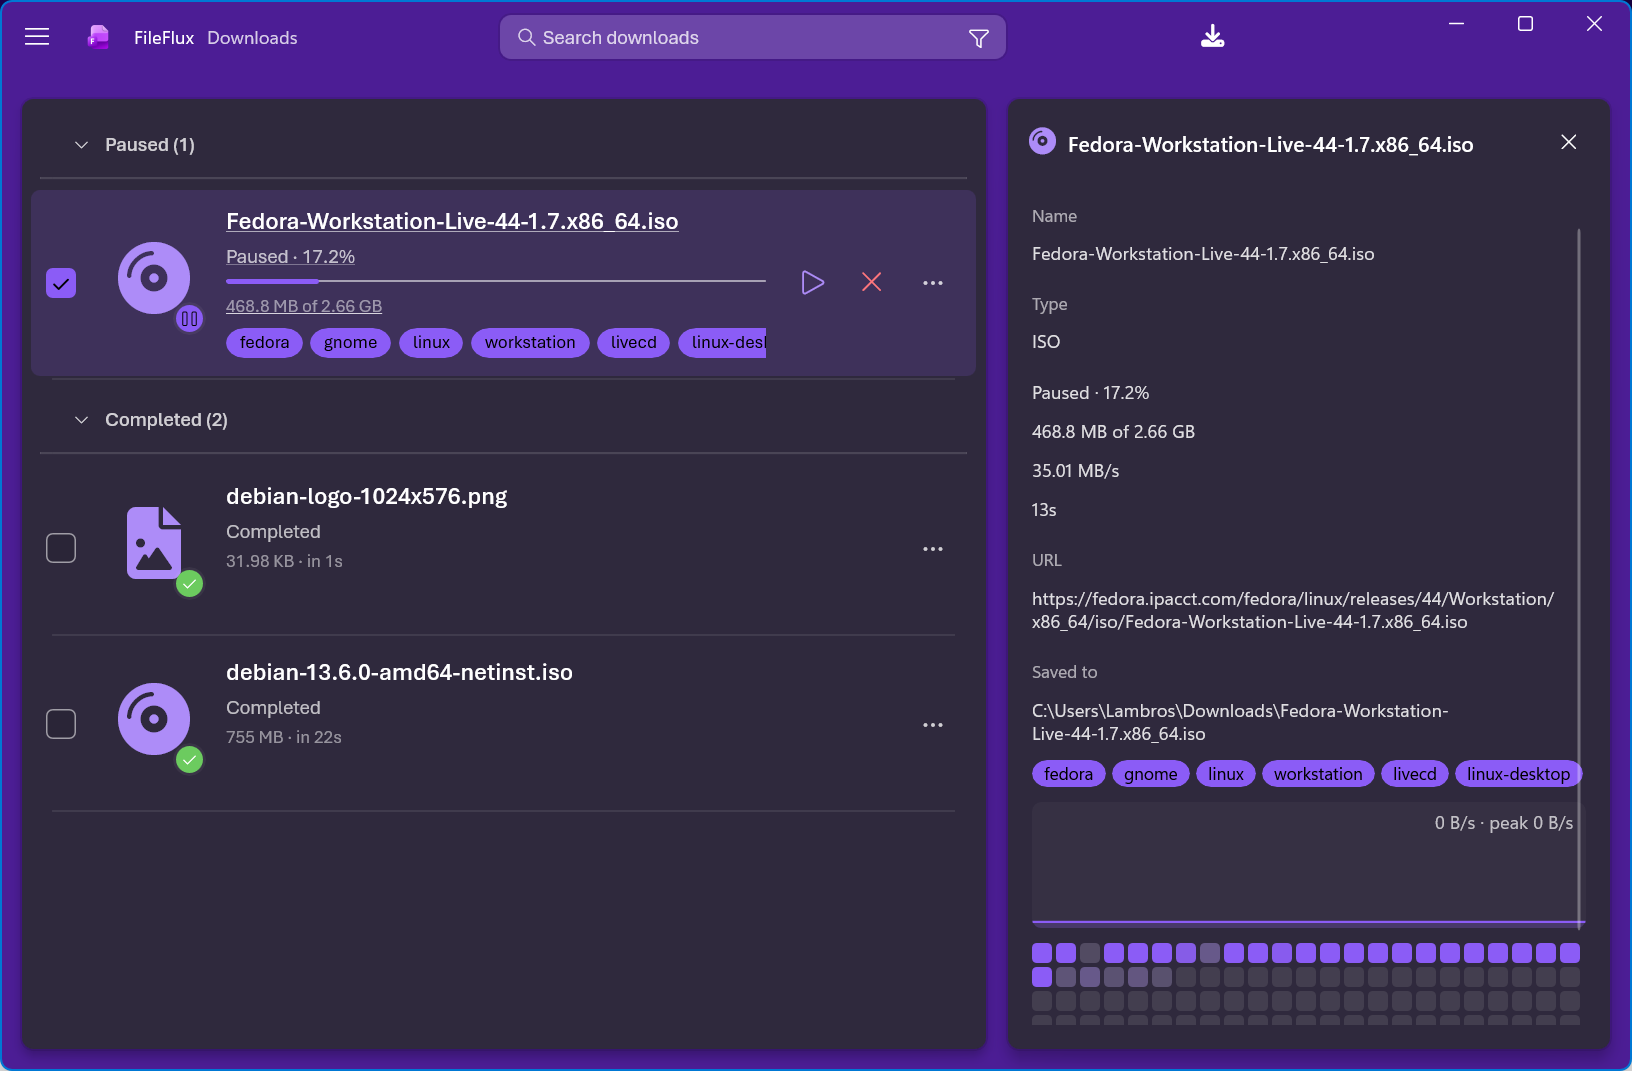Select debian-13.6.0-amd64-netinst.iso file name
This screenshot has width=1632, height=1071.
(x=399, y=672)
